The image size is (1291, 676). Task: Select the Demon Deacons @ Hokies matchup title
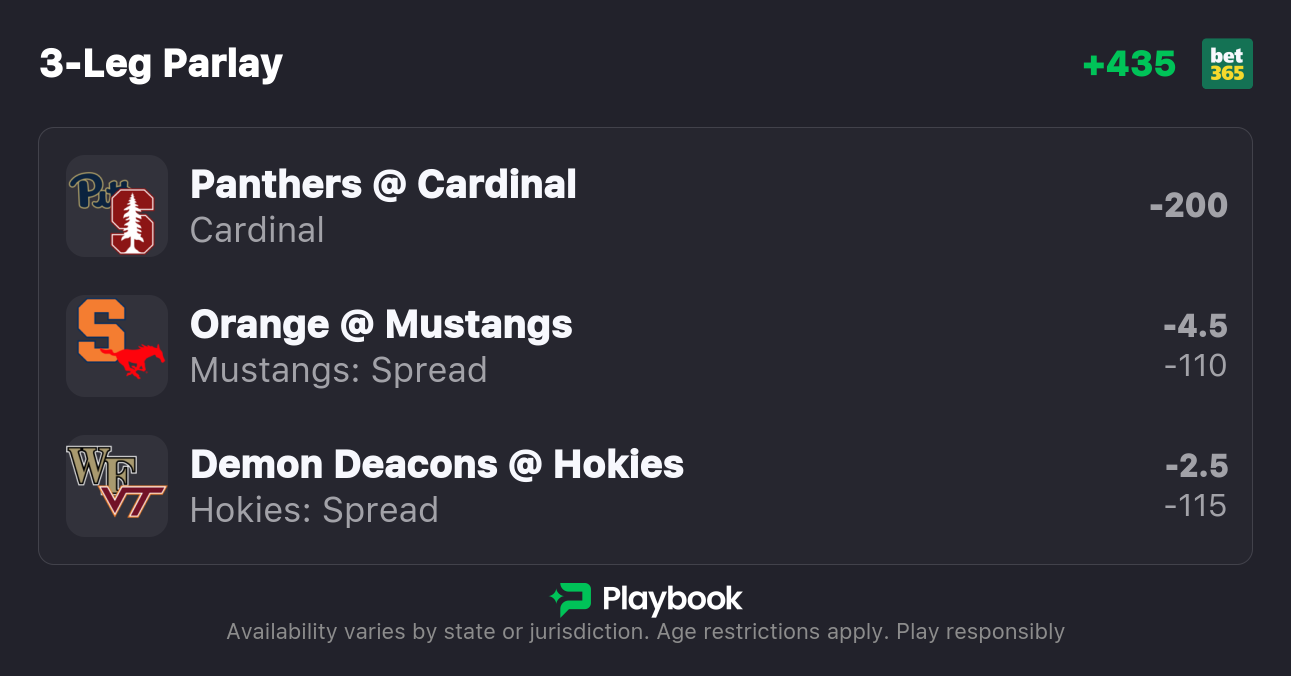pos(437,464)
